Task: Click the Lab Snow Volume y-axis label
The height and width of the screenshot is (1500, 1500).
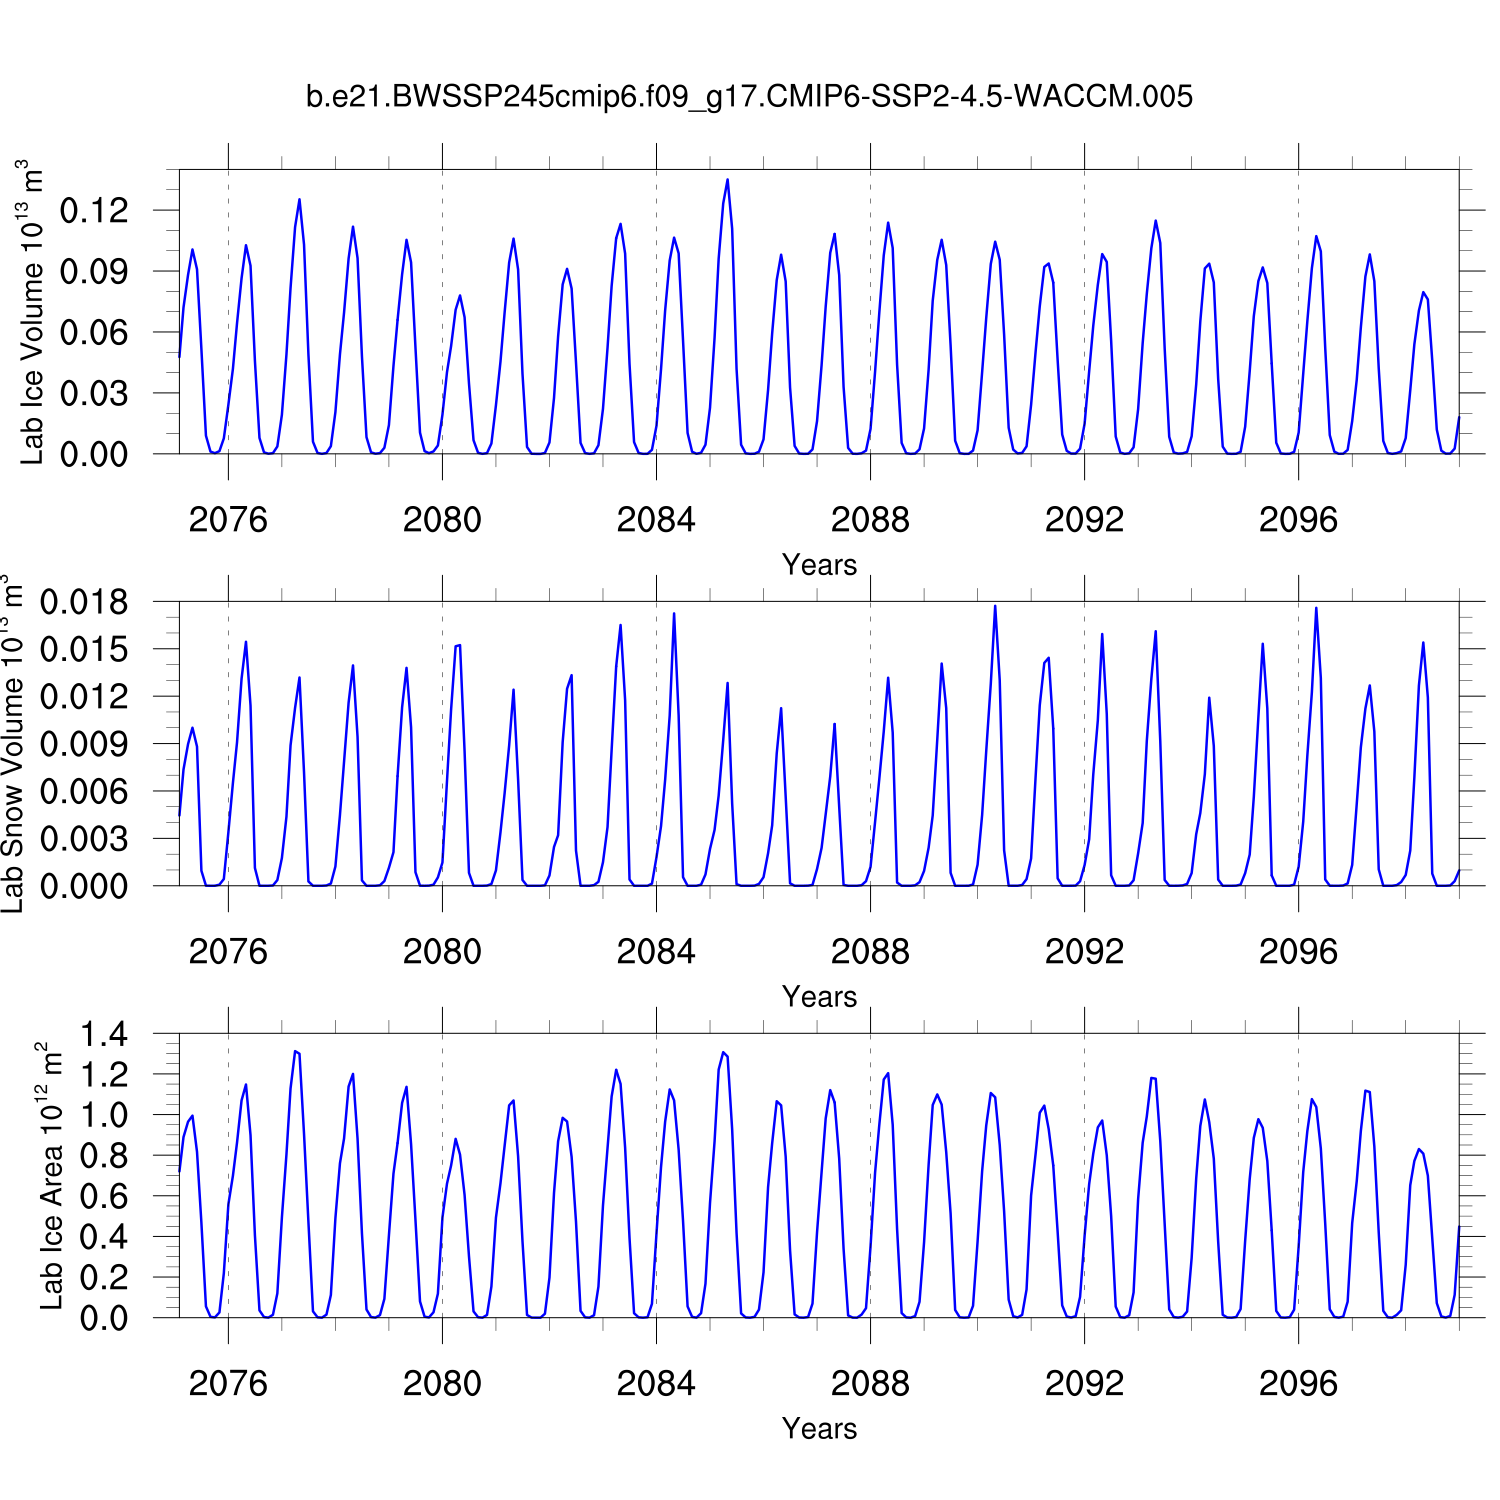Action: (x=12, y=744)
